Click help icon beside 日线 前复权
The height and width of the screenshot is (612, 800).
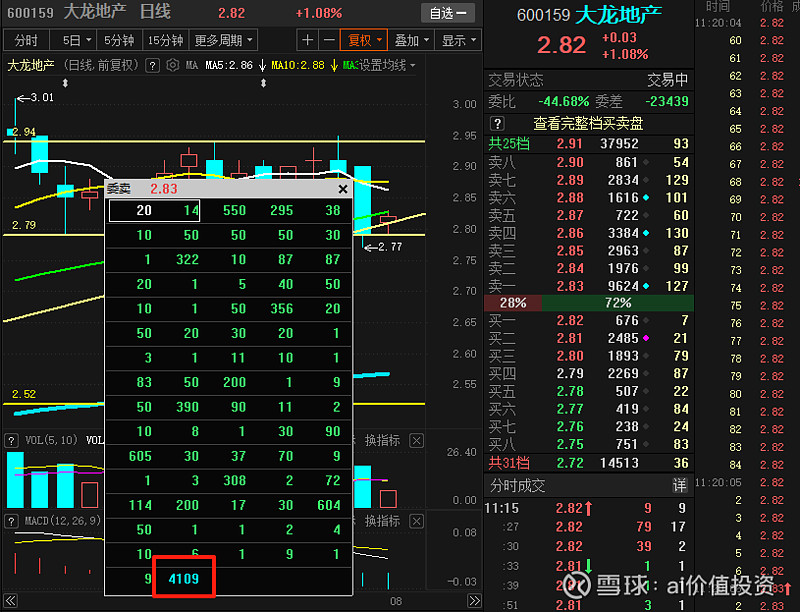click(x=152, y=65)
